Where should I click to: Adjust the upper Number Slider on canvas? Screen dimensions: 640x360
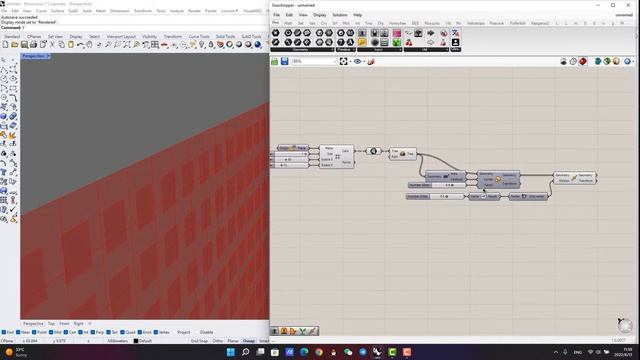pos(437,185)
